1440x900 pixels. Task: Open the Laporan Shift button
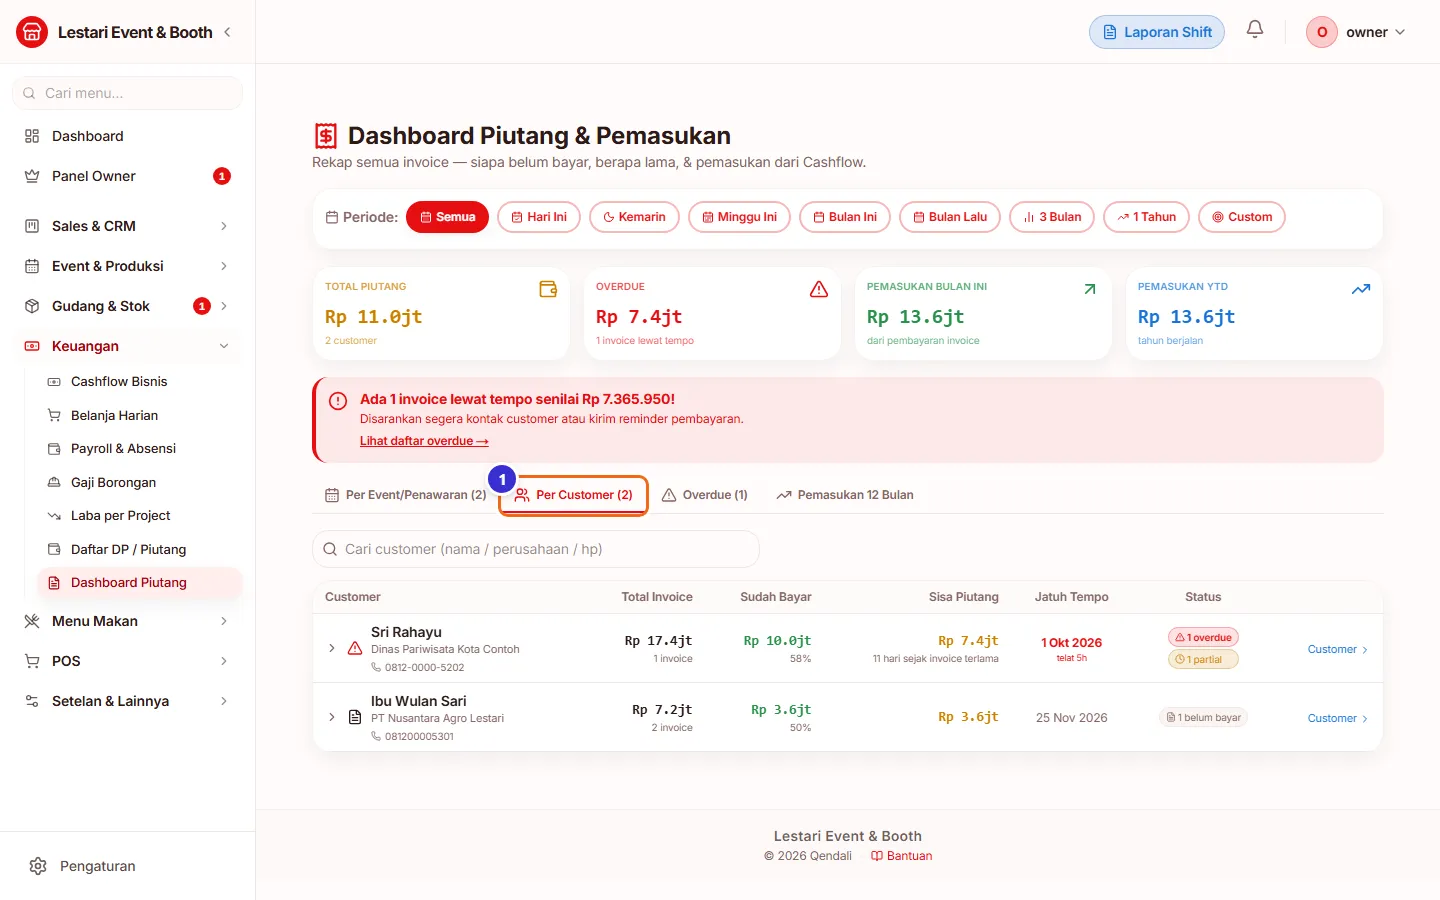pos(1157,32)
